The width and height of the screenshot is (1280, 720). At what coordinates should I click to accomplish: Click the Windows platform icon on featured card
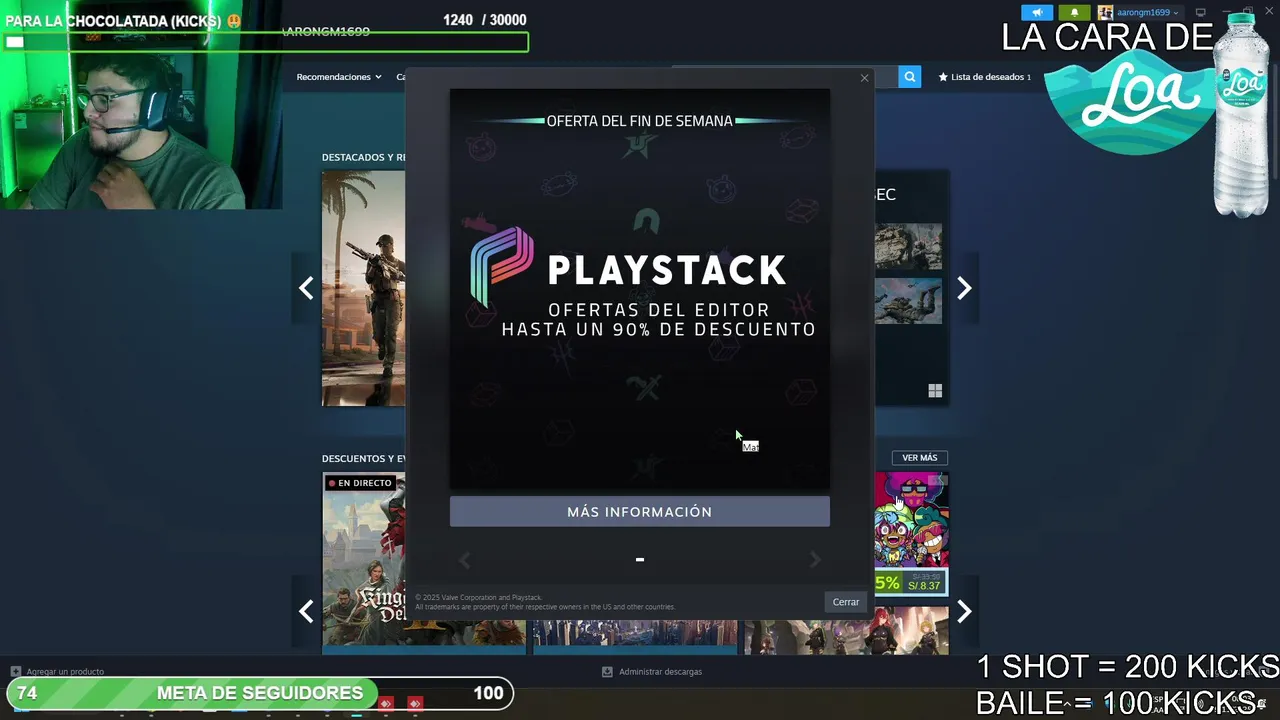pos(935,391)
